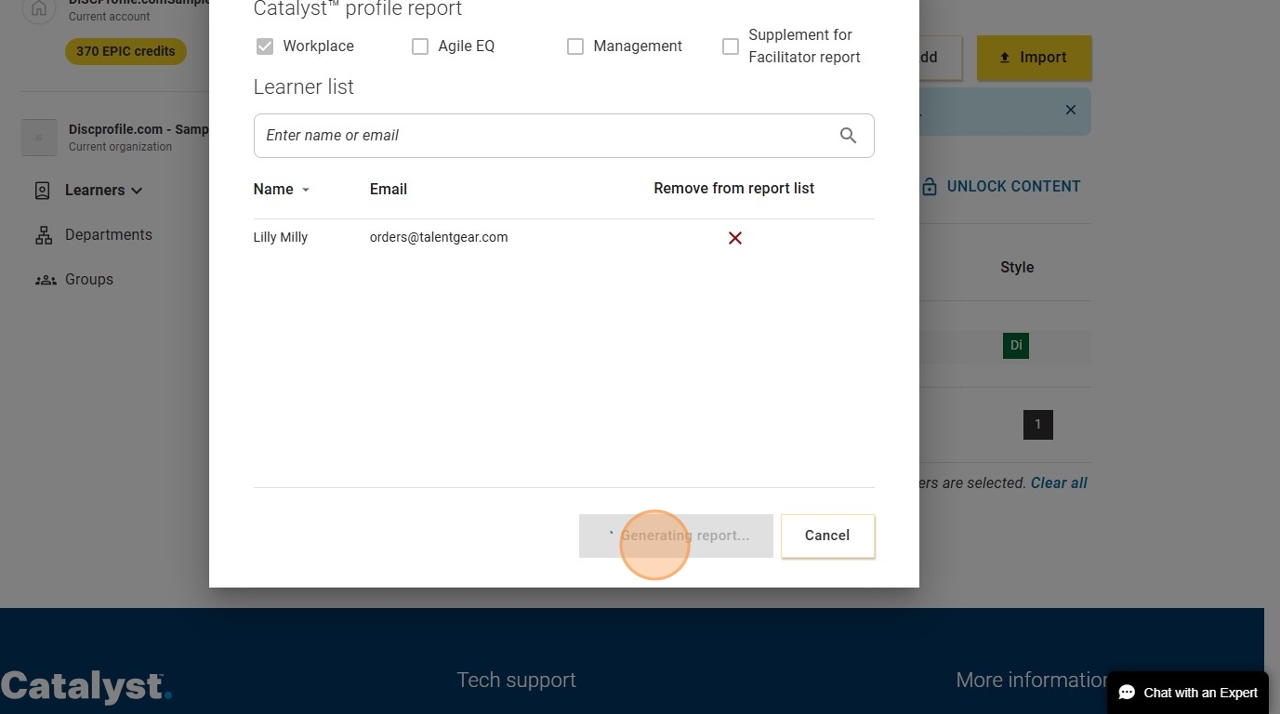Open Groups in the sidebar
Image resolution: width=1280 pixels, height=714 pixels.
89,280
